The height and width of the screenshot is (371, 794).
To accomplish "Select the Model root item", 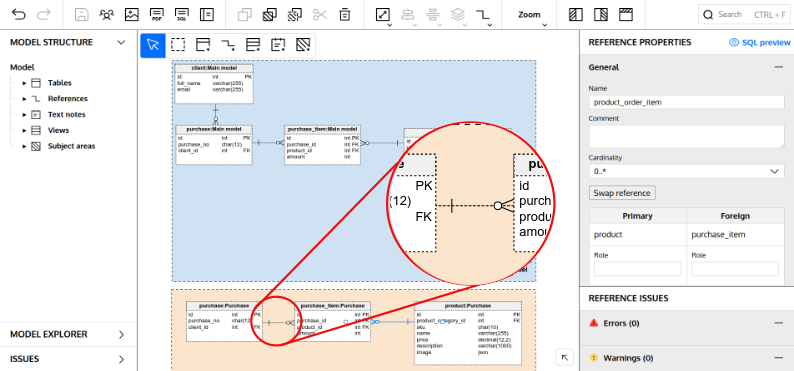I will point(22,67).
